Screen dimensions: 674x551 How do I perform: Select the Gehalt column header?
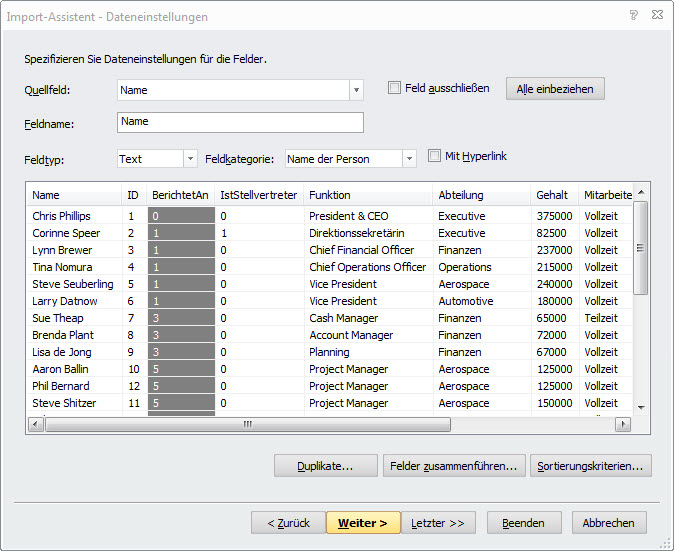(555, 195)
